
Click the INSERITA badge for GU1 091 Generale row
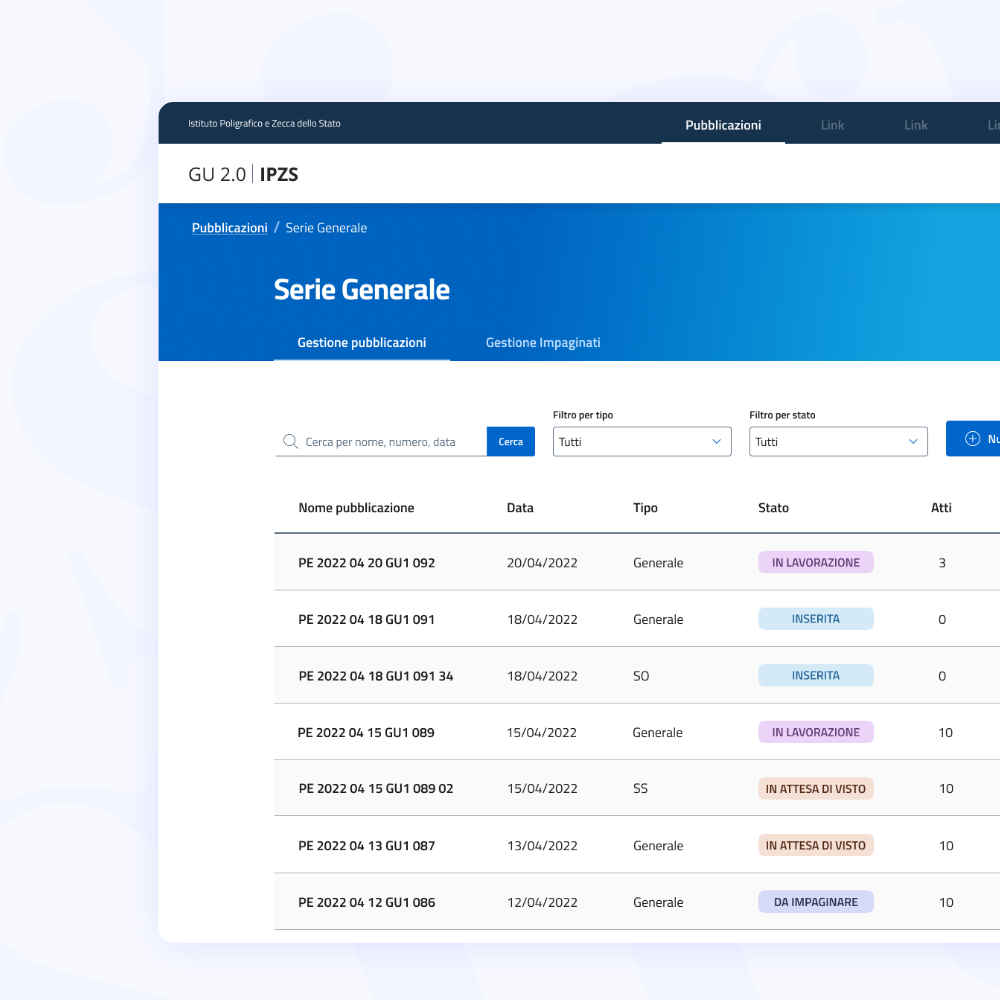point(816,619)
